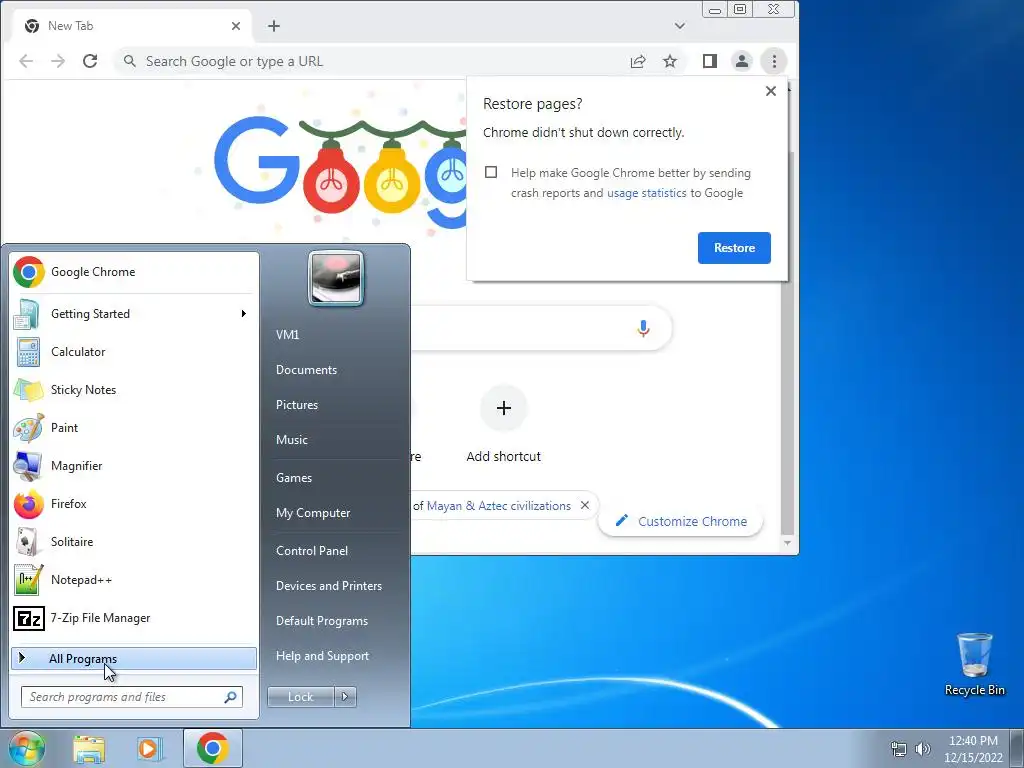Open My Computer from Start menu
The height and width of the screenshot is (768, 1024).
tap(313, 513)
